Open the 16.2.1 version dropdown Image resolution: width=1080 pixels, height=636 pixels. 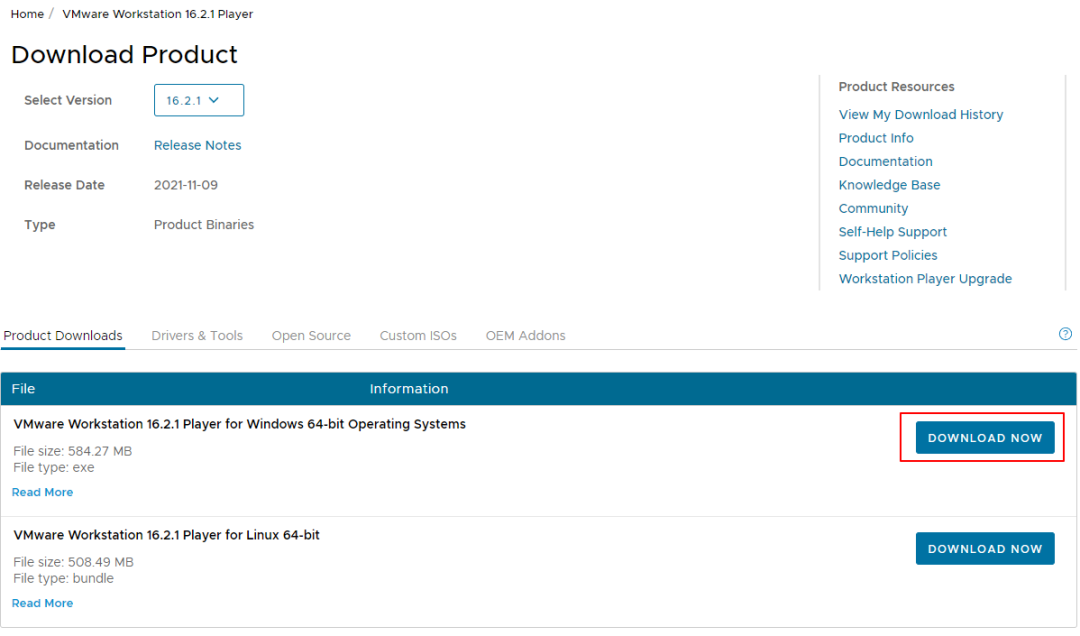(198, 101)
